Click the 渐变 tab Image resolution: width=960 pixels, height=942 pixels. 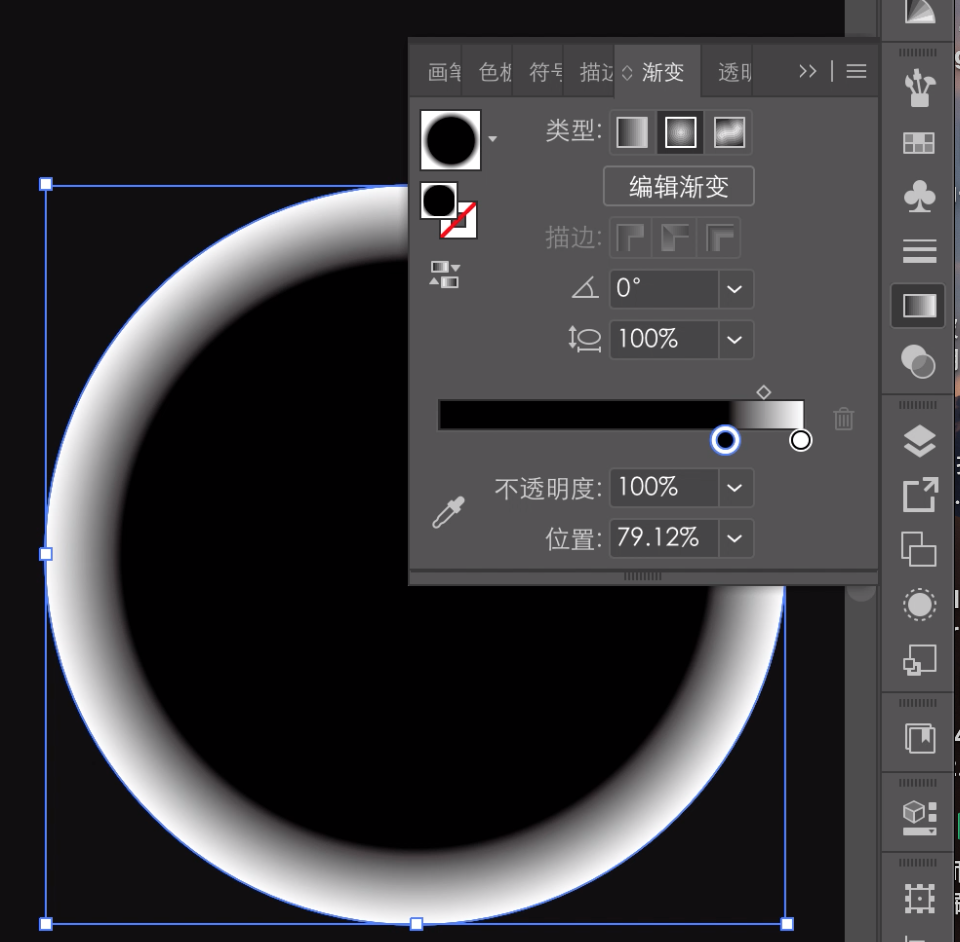point(657,72)
